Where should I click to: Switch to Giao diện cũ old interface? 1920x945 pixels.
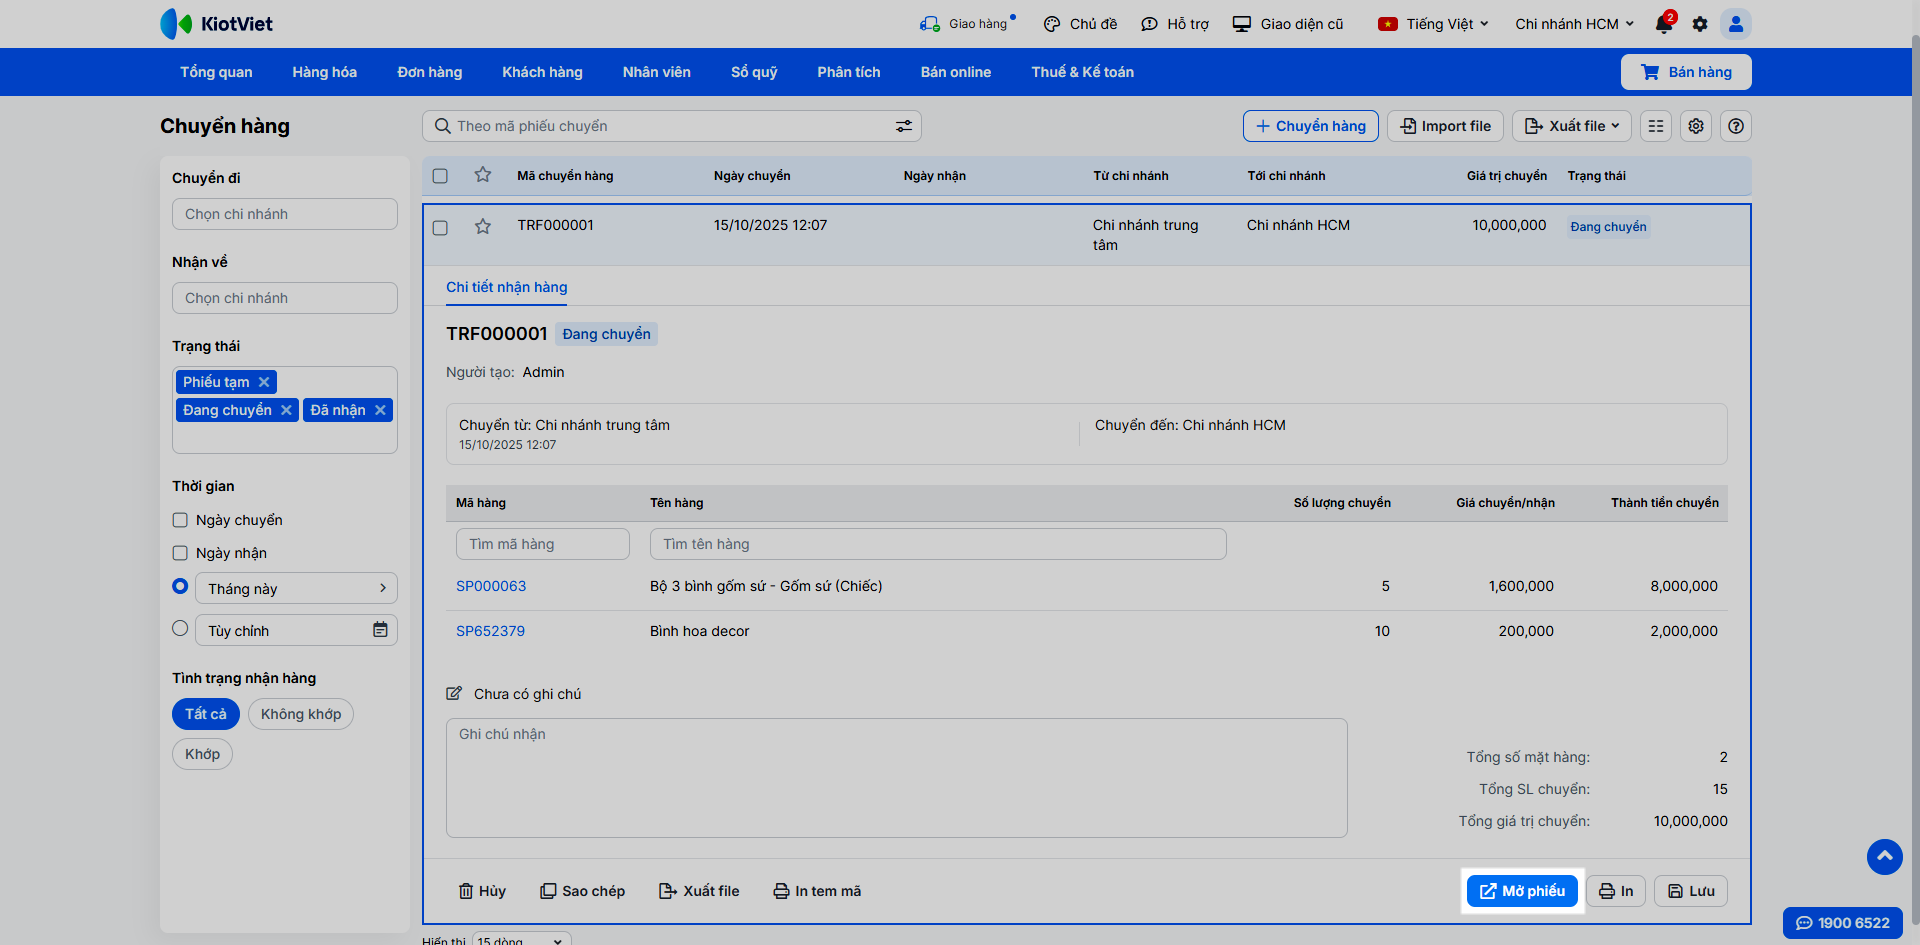(x=1288, y=24)
